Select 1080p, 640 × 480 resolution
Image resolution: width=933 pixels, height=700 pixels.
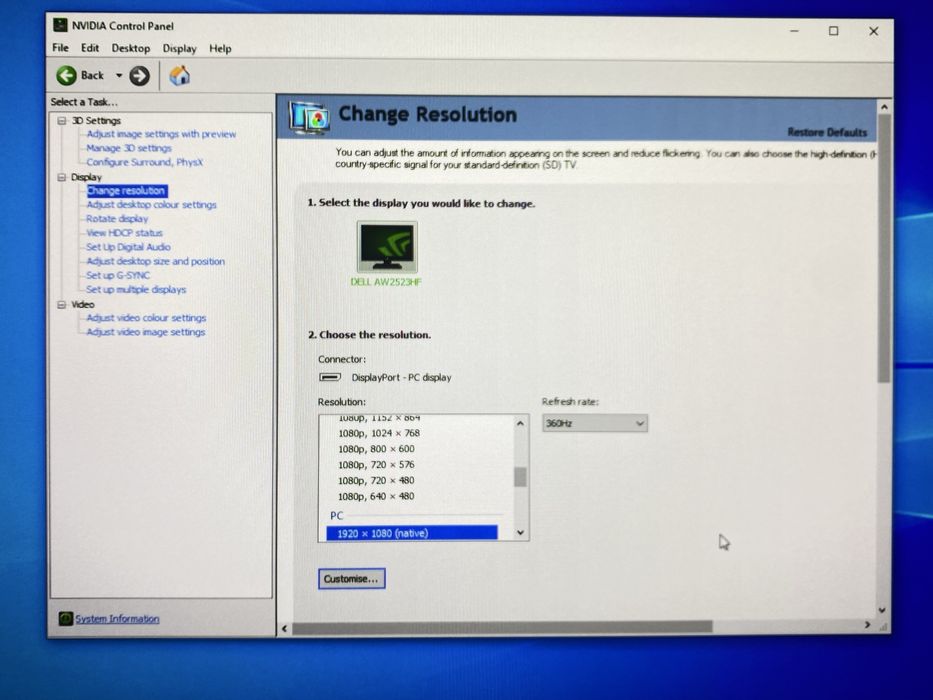click(x=376, y=496)
